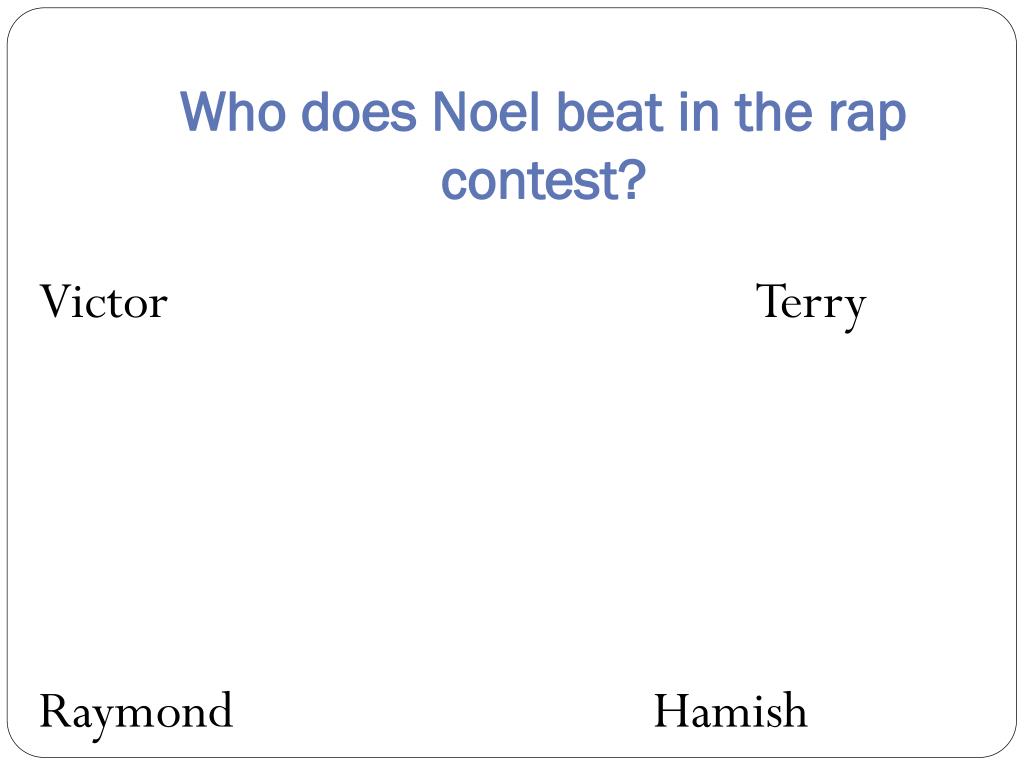
Task: Click the letter W starting the question
Action: pos(204,112)
